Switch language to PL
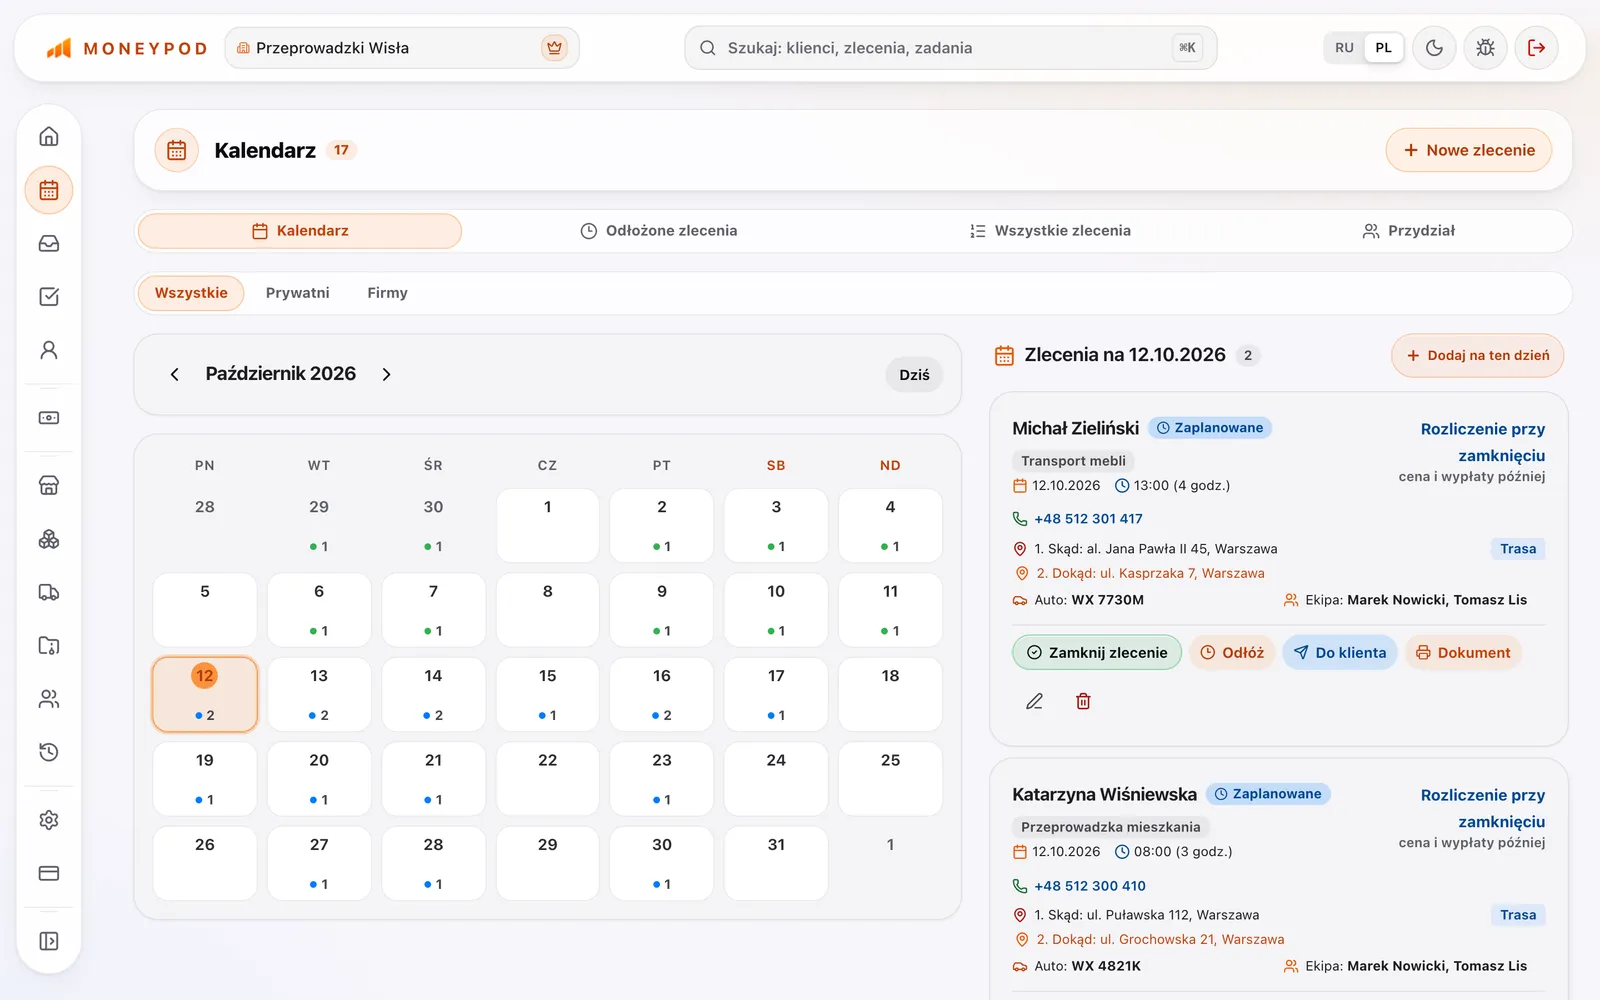Viewport: 1600px width, 1000px height. click(x=1384, y=48)
